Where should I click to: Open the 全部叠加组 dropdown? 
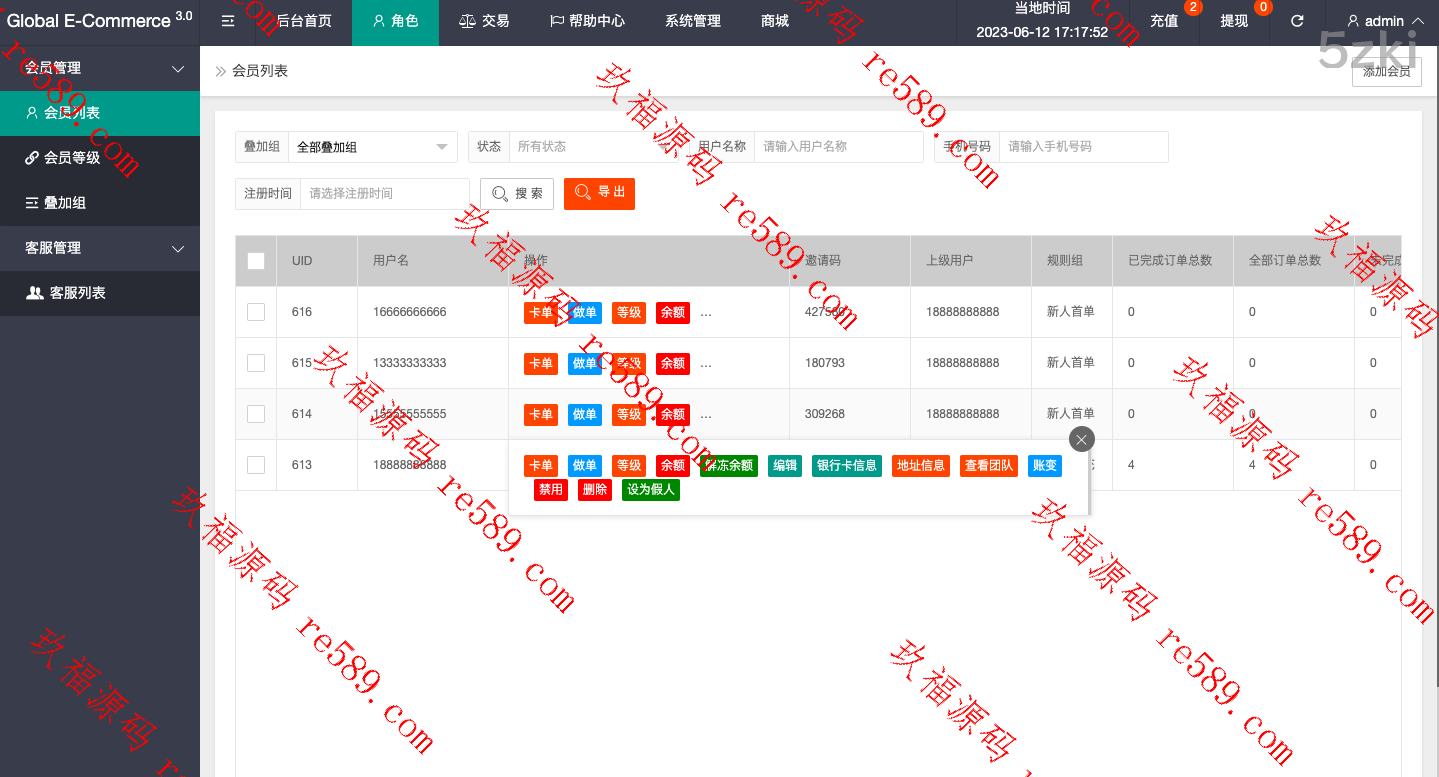coord(372,147)
